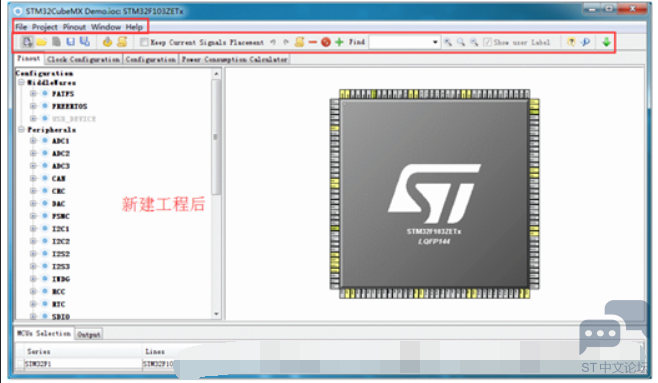Expand the FREERTOS tree node
The image size is (658, 383).
[x=33, y=106]
